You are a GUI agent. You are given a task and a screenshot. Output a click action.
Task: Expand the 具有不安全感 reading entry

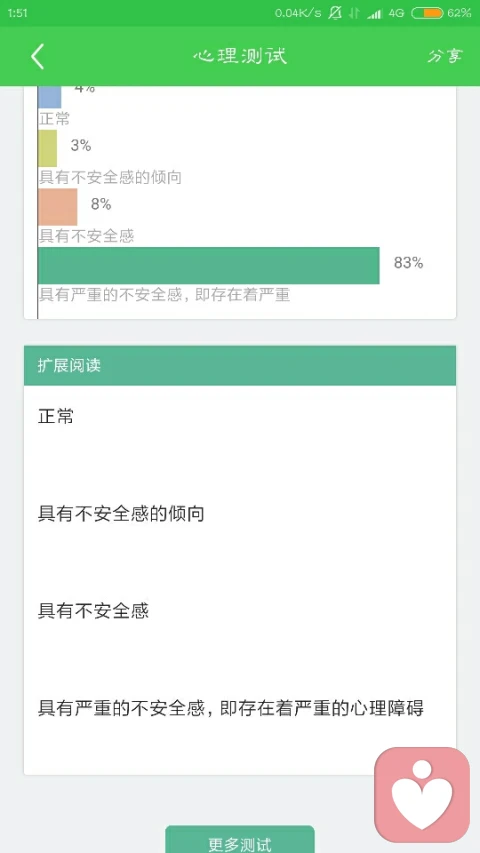click(93, 611)
